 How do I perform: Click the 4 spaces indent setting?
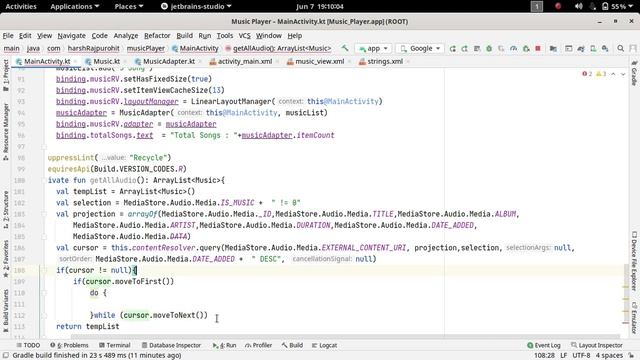pyautogui.click(x=609, y=356)
